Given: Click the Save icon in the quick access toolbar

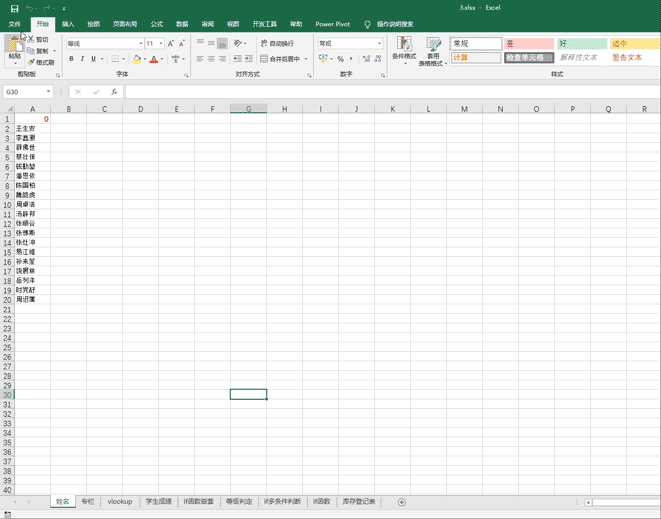Looking at the screenshot, I should click(x=14, y=8).
